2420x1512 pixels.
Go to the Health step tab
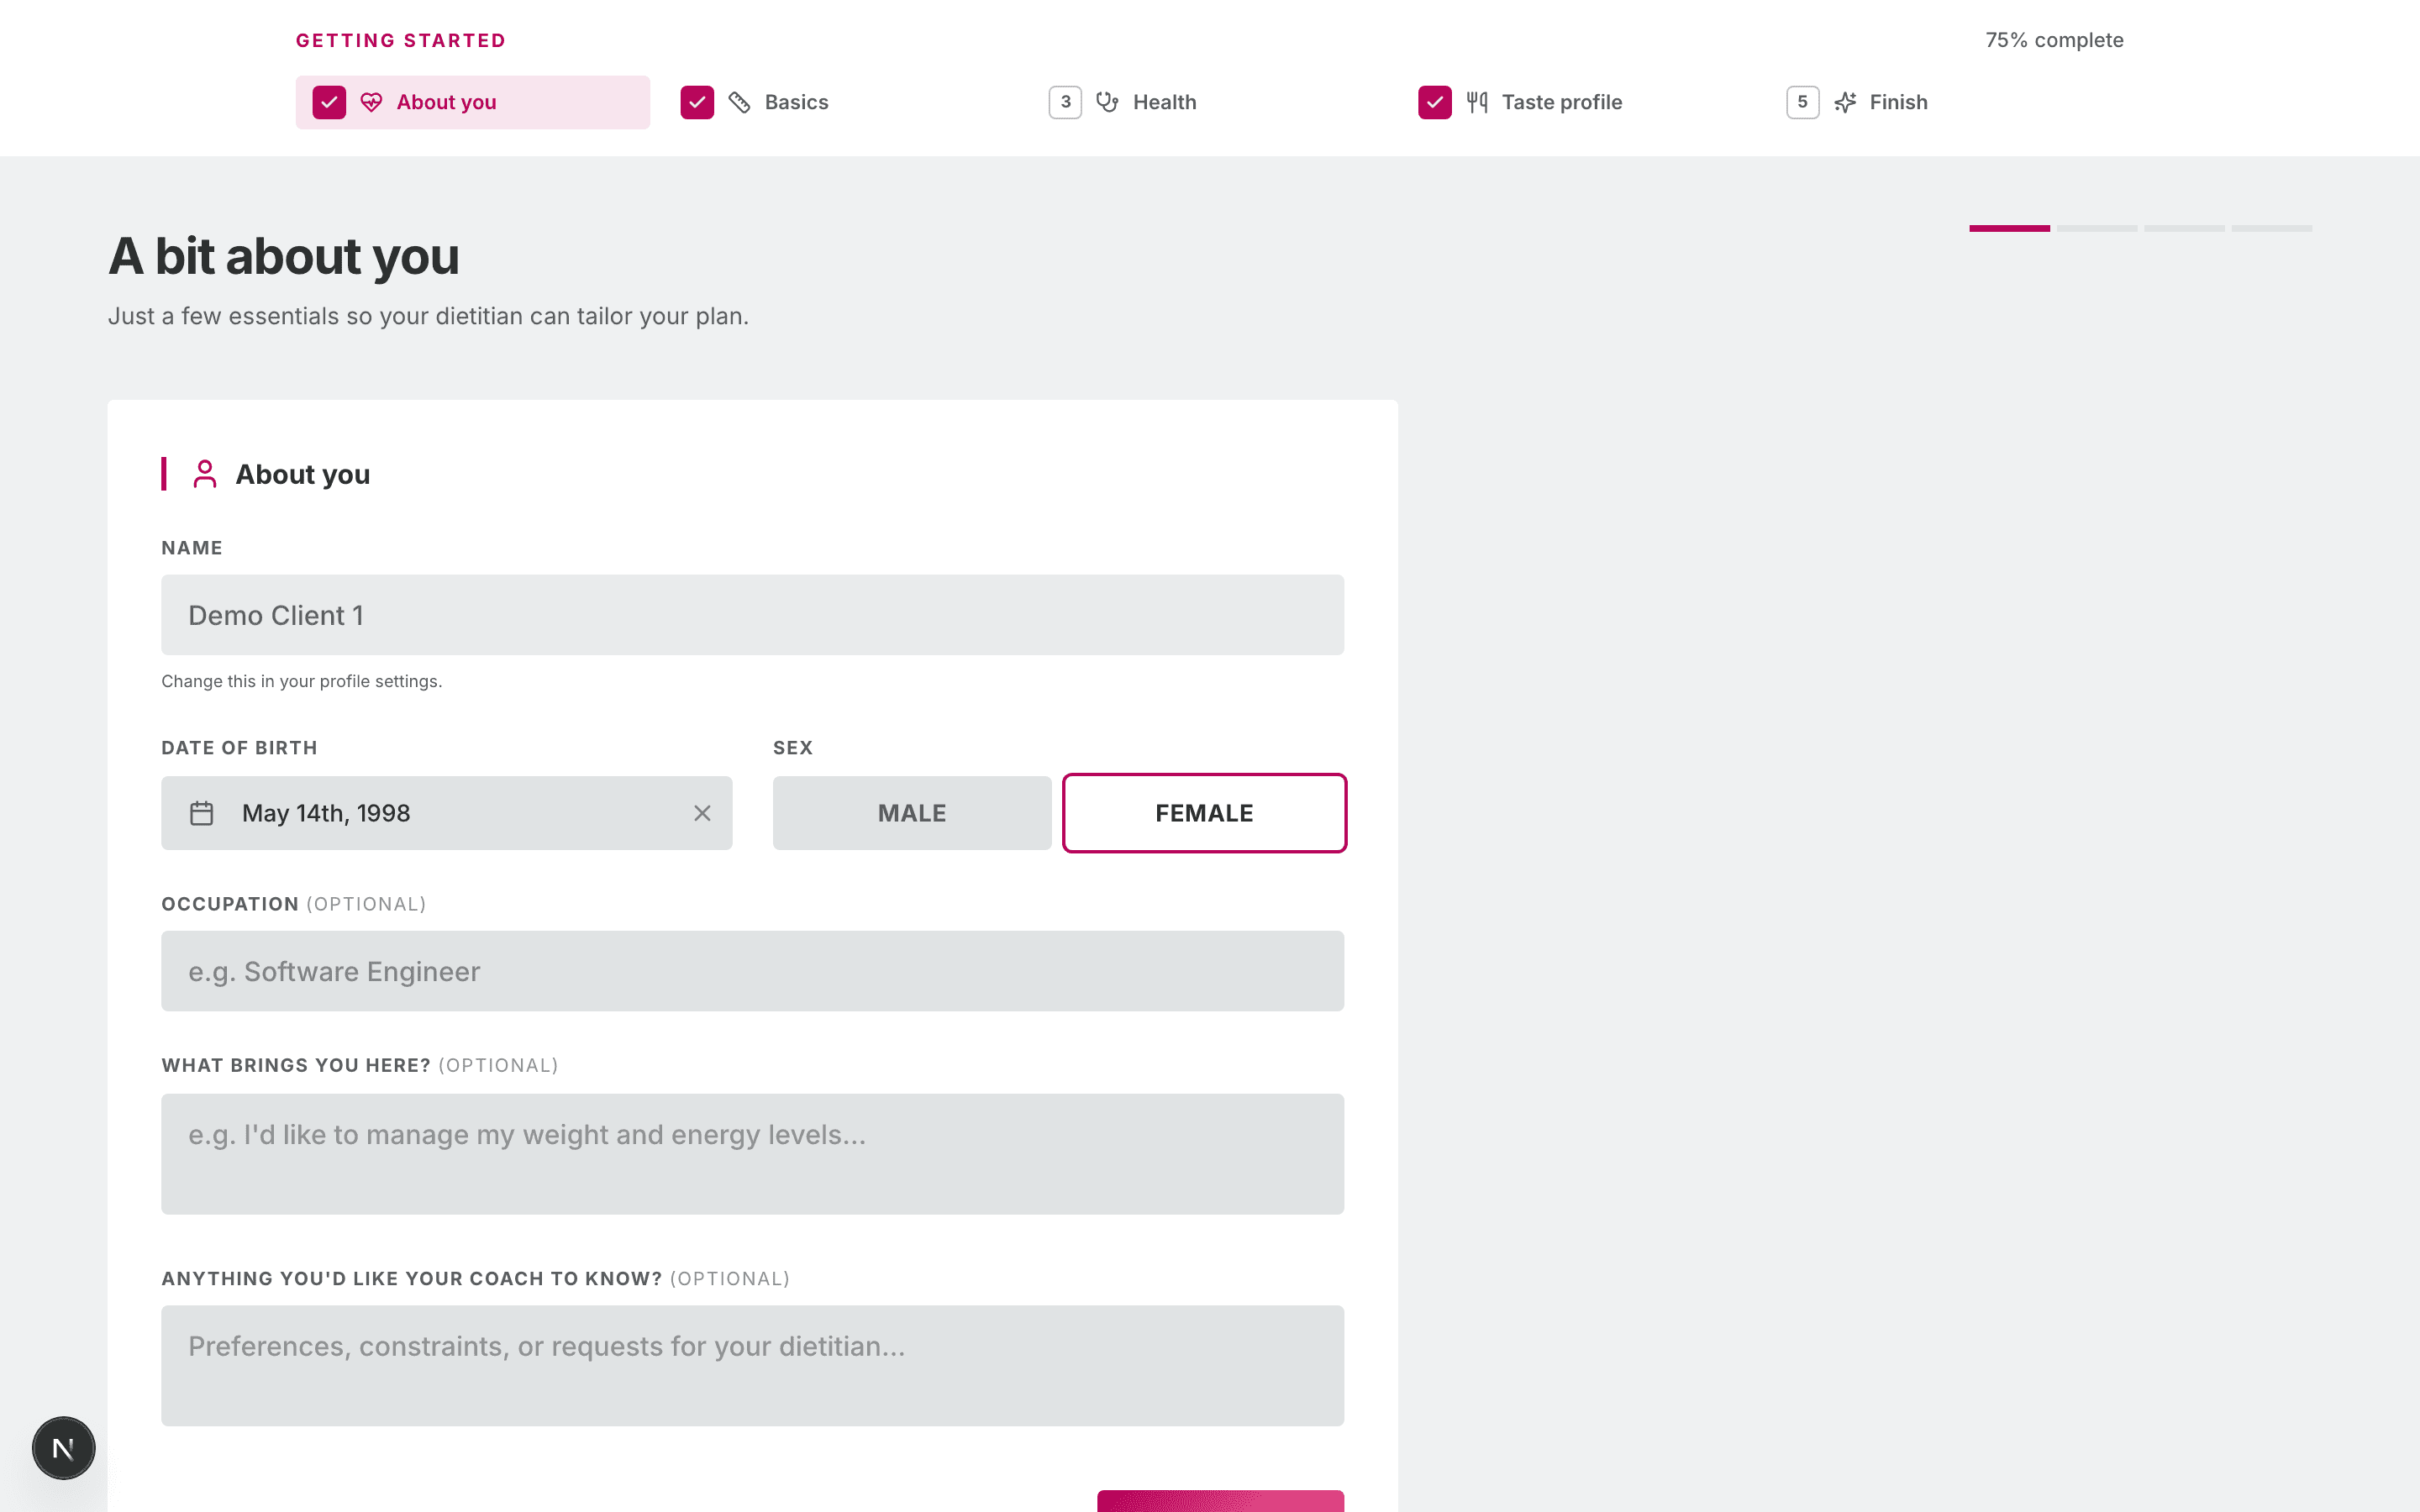(x=1209, y=102)
